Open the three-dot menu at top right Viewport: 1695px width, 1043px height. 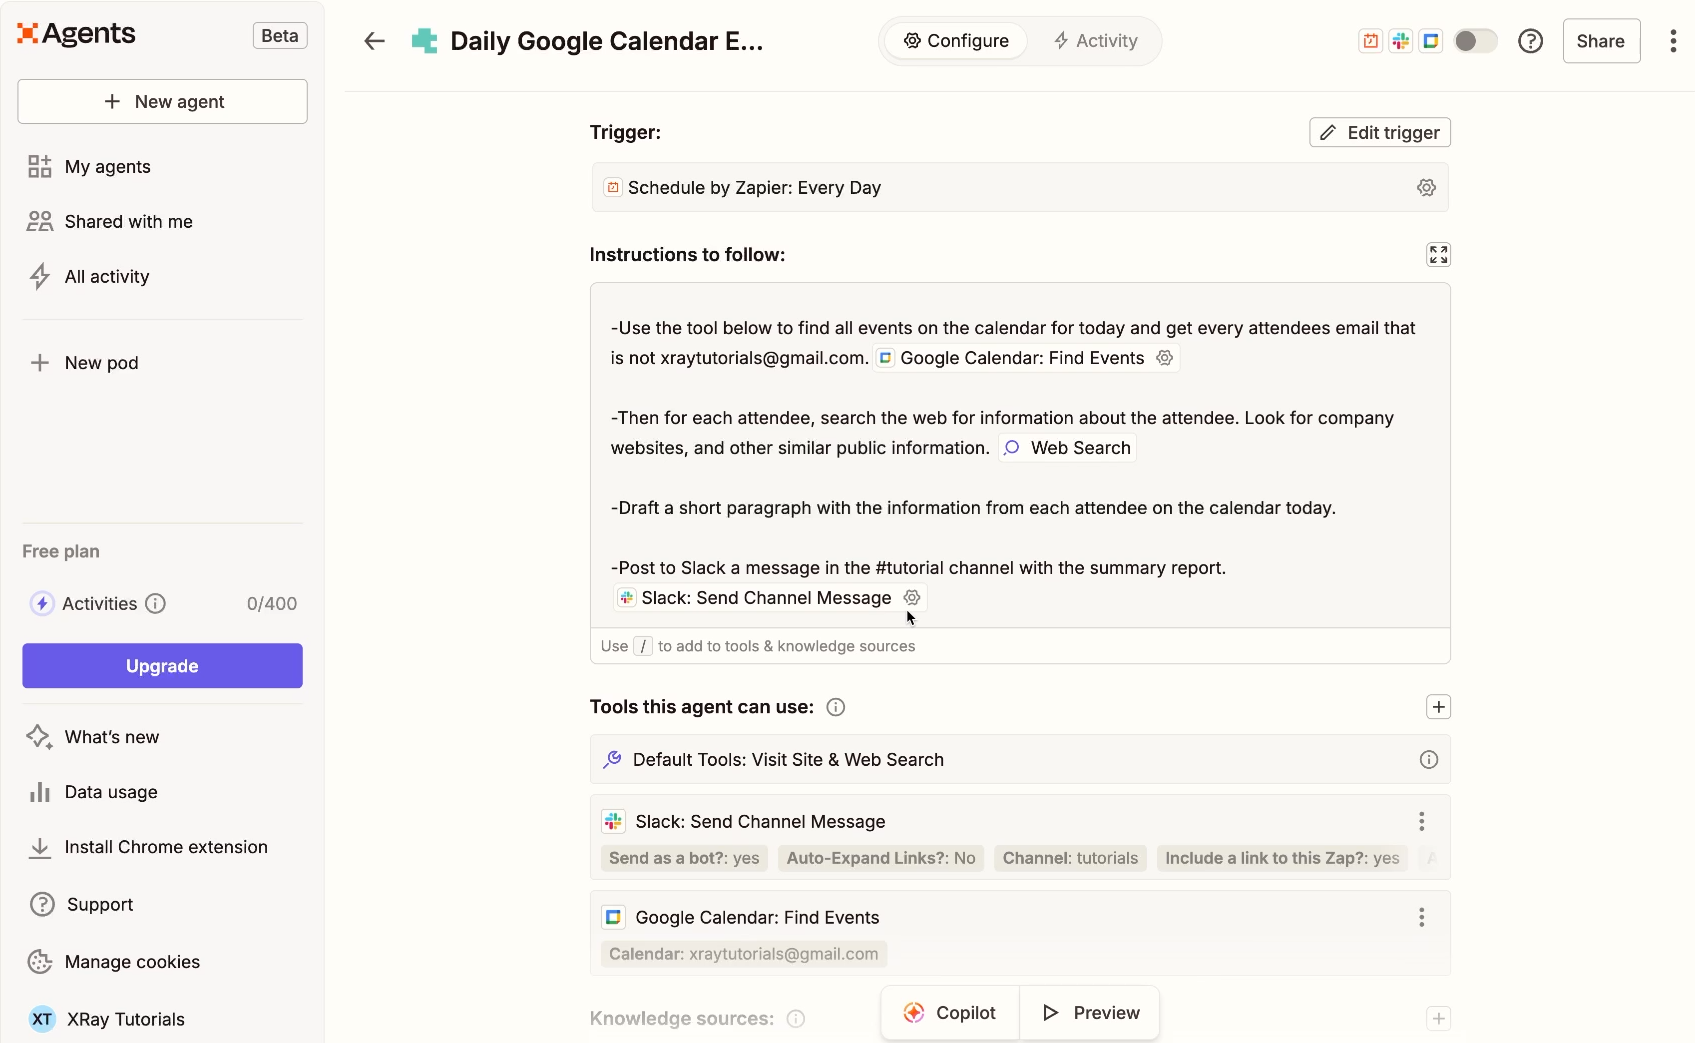click(1671, 41)
